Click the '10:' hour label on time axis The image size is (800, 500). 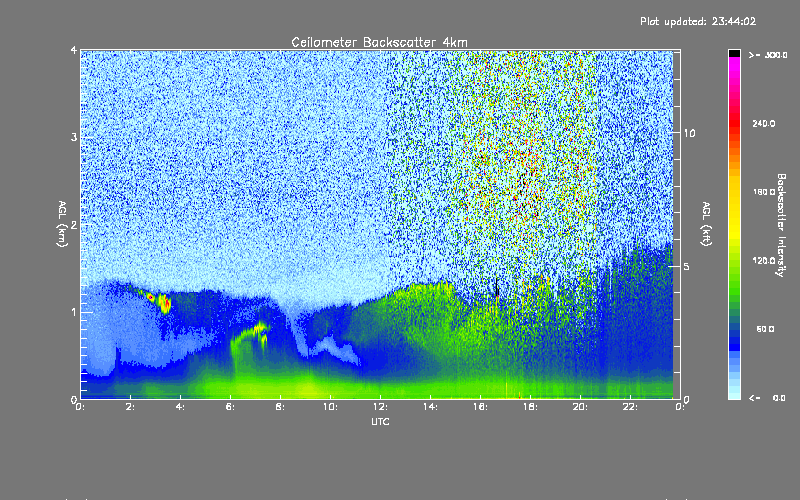click(x=330, y=407)
